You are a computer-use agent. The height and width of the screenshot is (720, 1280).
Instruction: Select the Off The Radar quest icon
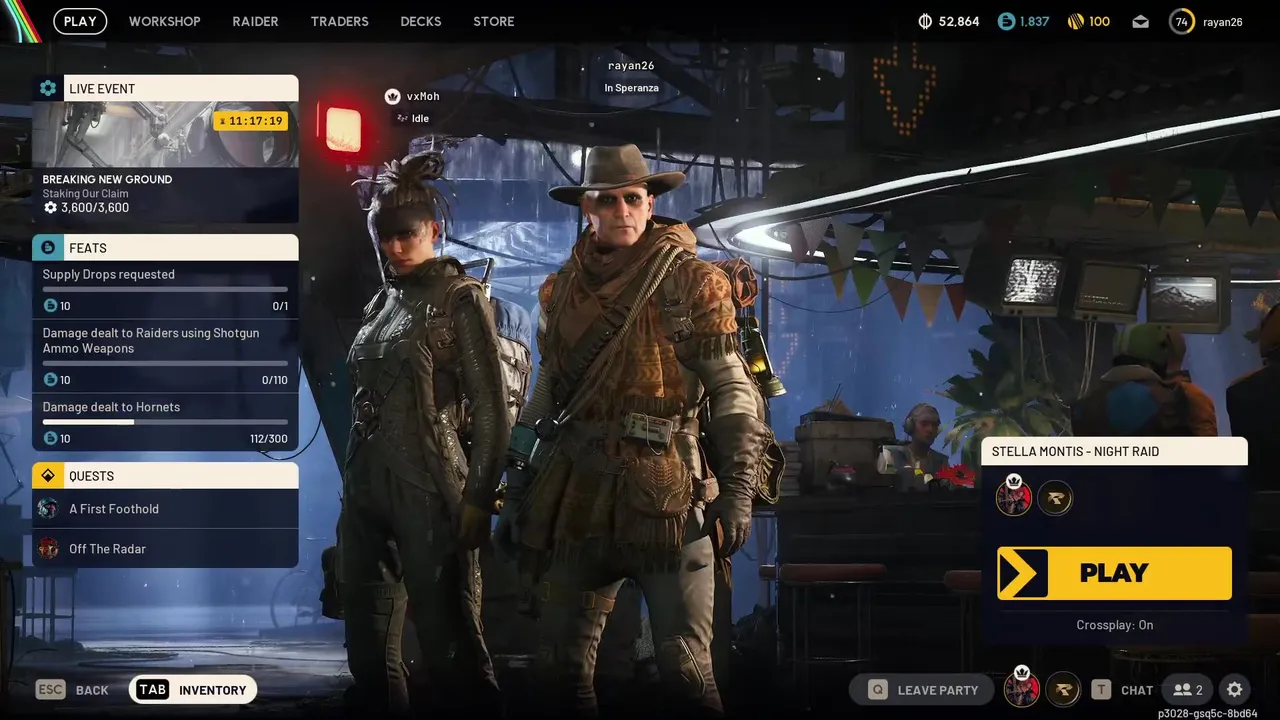pos(48,548)
